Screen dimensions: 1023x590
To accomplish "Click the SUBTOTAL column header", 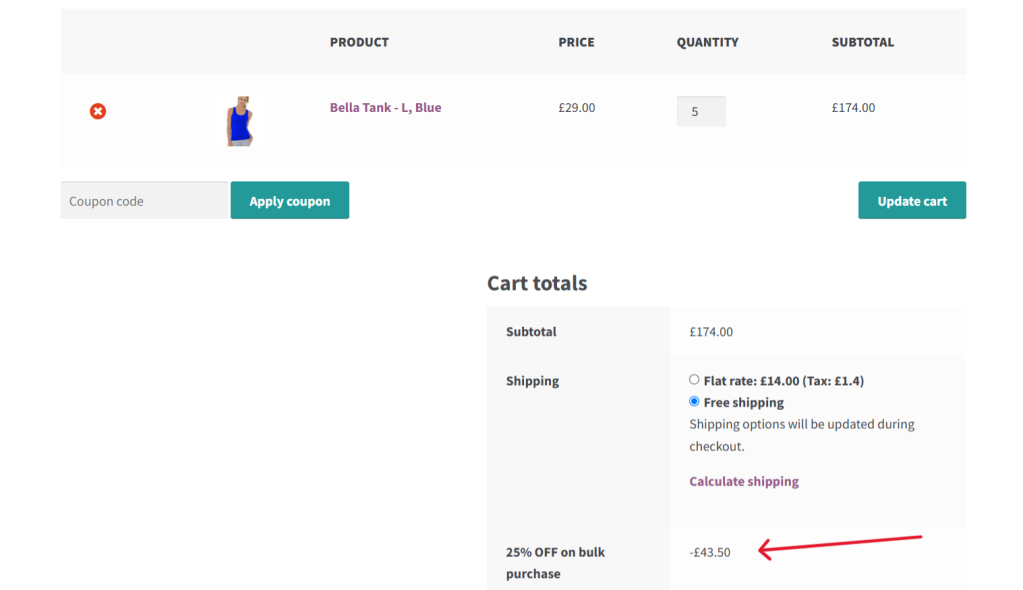I will 863,42.
